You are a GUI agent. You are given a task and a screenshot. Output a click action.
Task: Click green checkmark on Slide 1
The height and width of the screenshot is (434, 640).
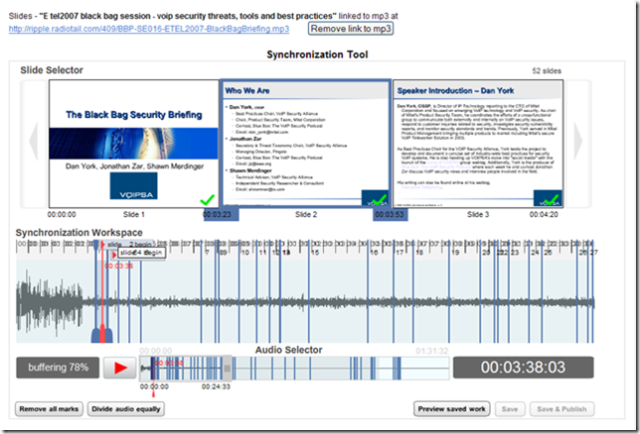206,200
